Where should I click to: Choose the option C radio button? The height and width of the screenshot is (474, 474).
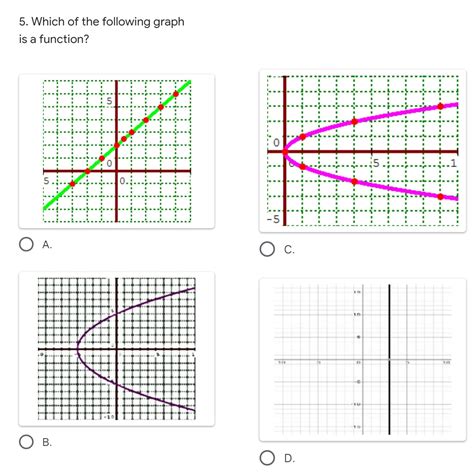[x=267, y=249]
